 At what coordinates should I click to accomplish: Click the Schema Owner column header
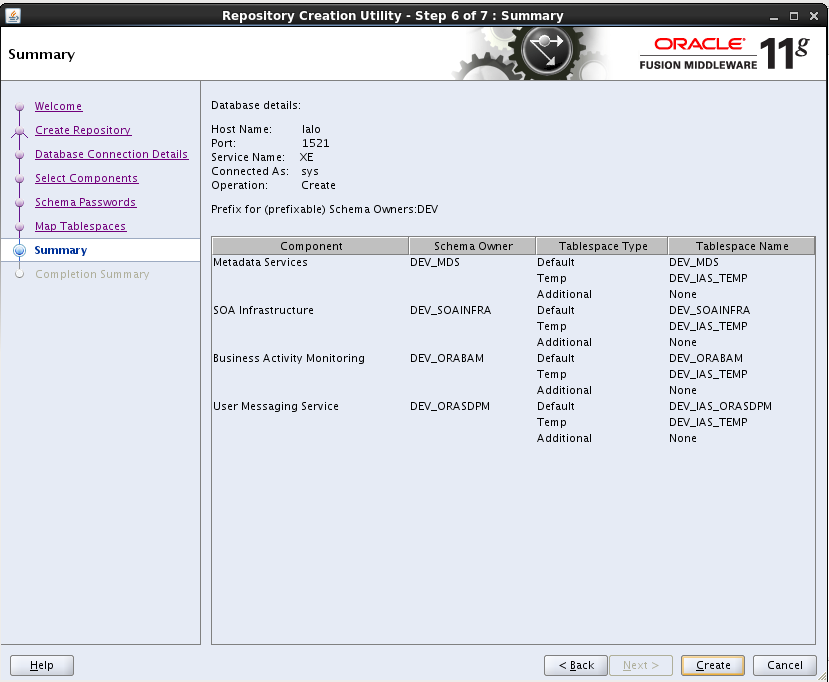click(473, 246)
